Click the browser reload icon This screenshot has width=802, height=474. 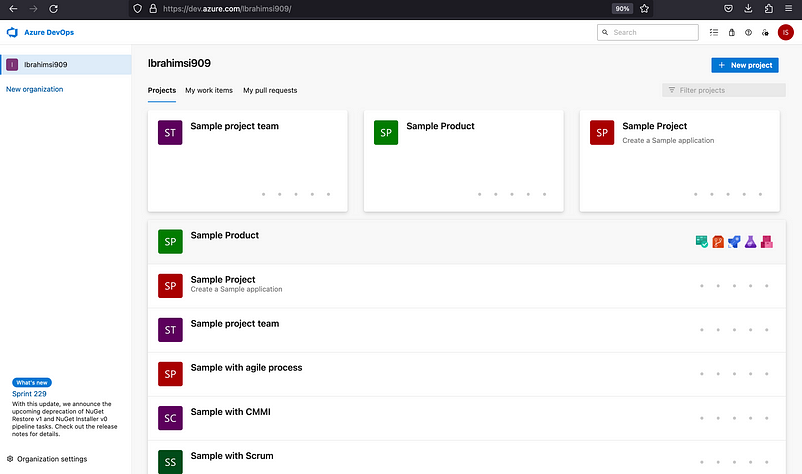coord(53,9)
